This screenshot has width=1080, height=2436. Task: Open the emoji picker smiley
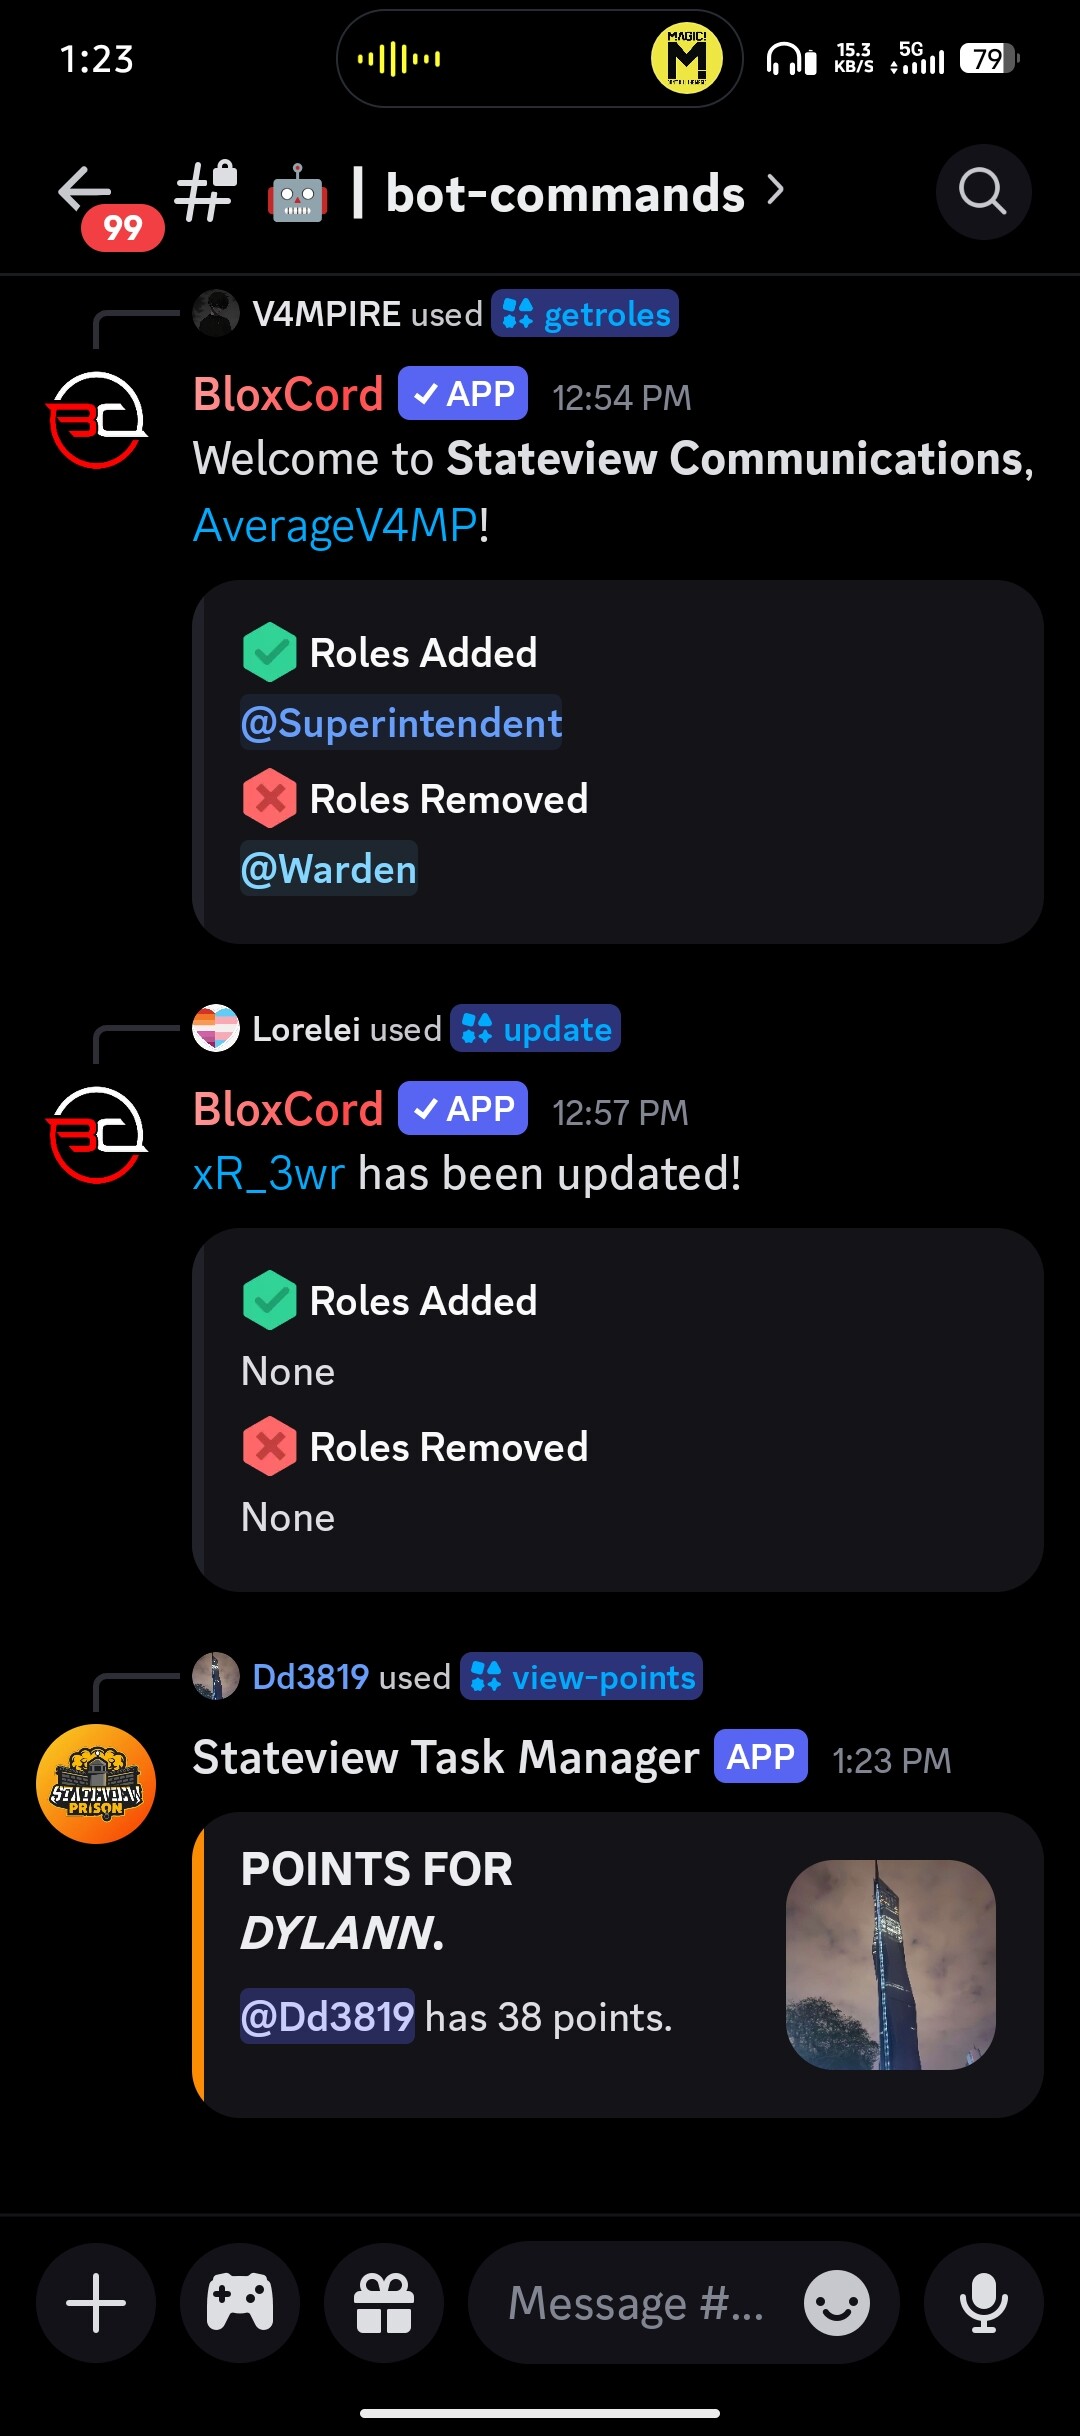pos(837,2303)
